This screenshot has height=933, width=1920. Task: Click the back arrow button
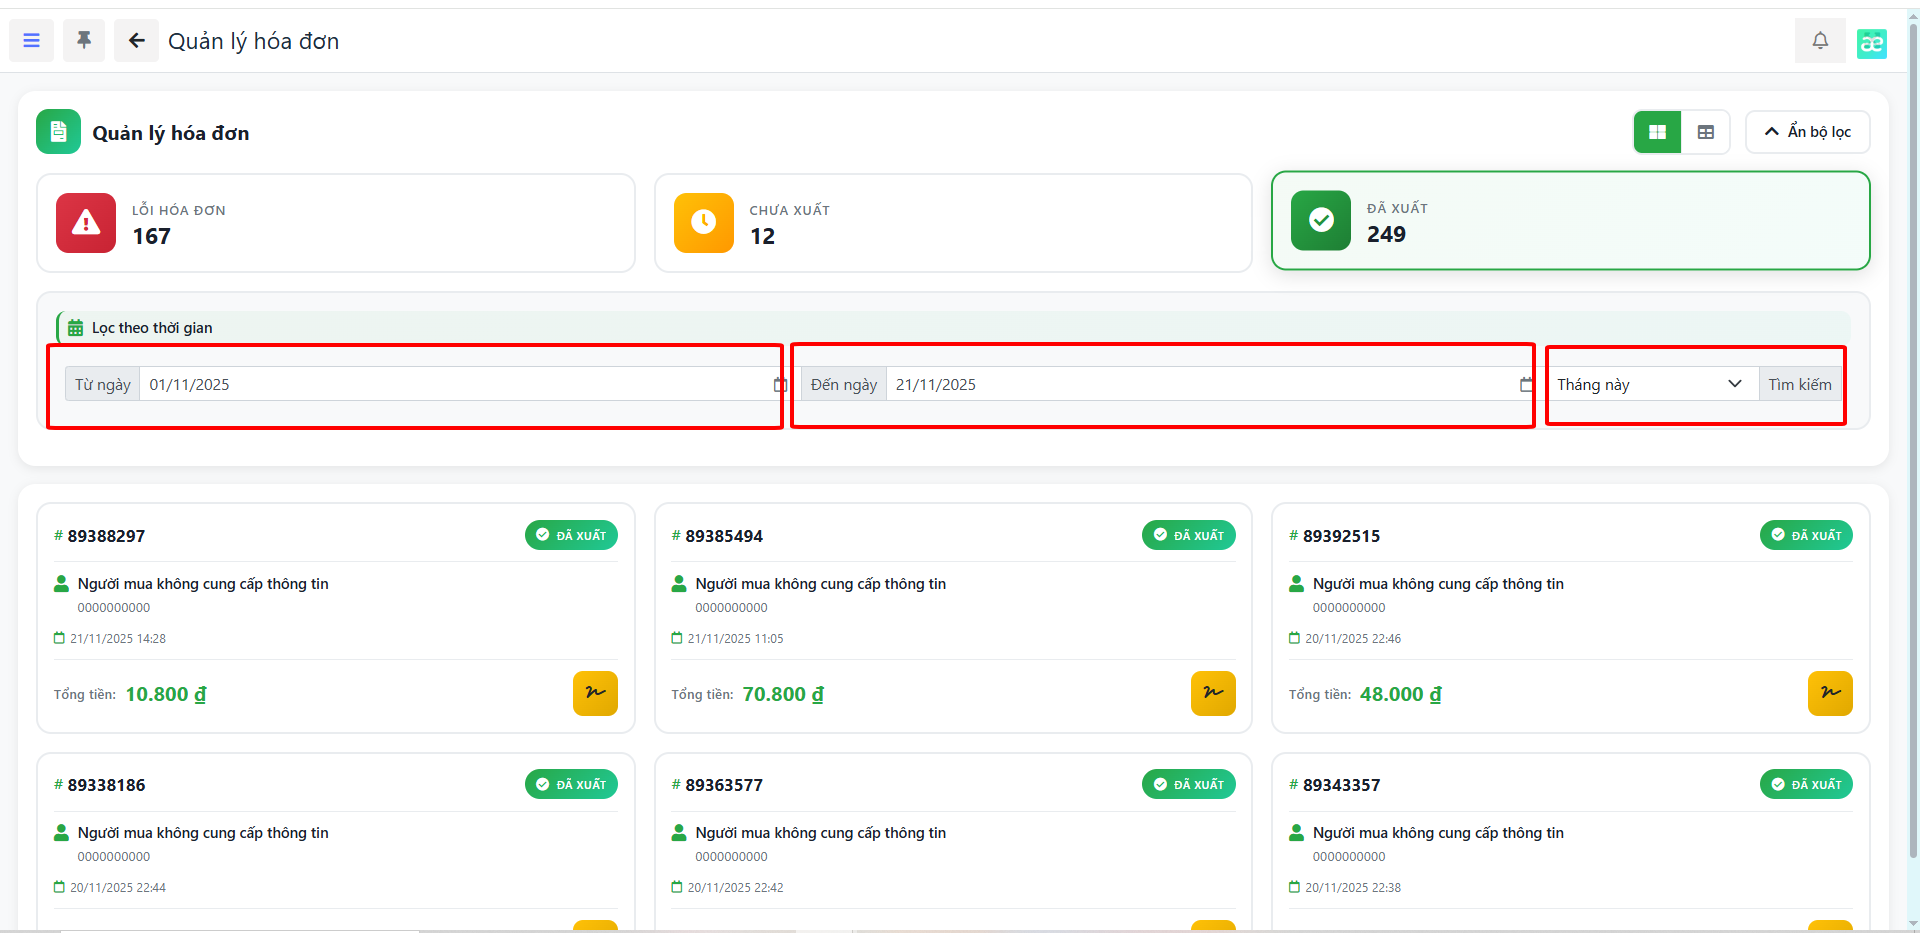136,41
